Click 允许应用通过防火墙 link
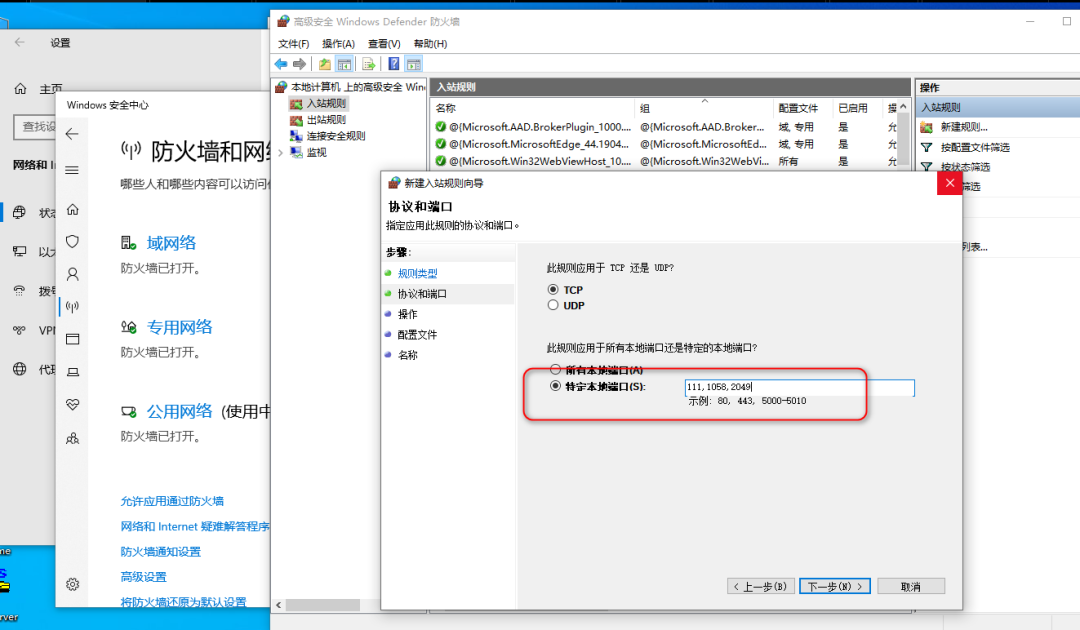Image resolution: width=1080 pixels, height=630 pixels. (172, 501)
